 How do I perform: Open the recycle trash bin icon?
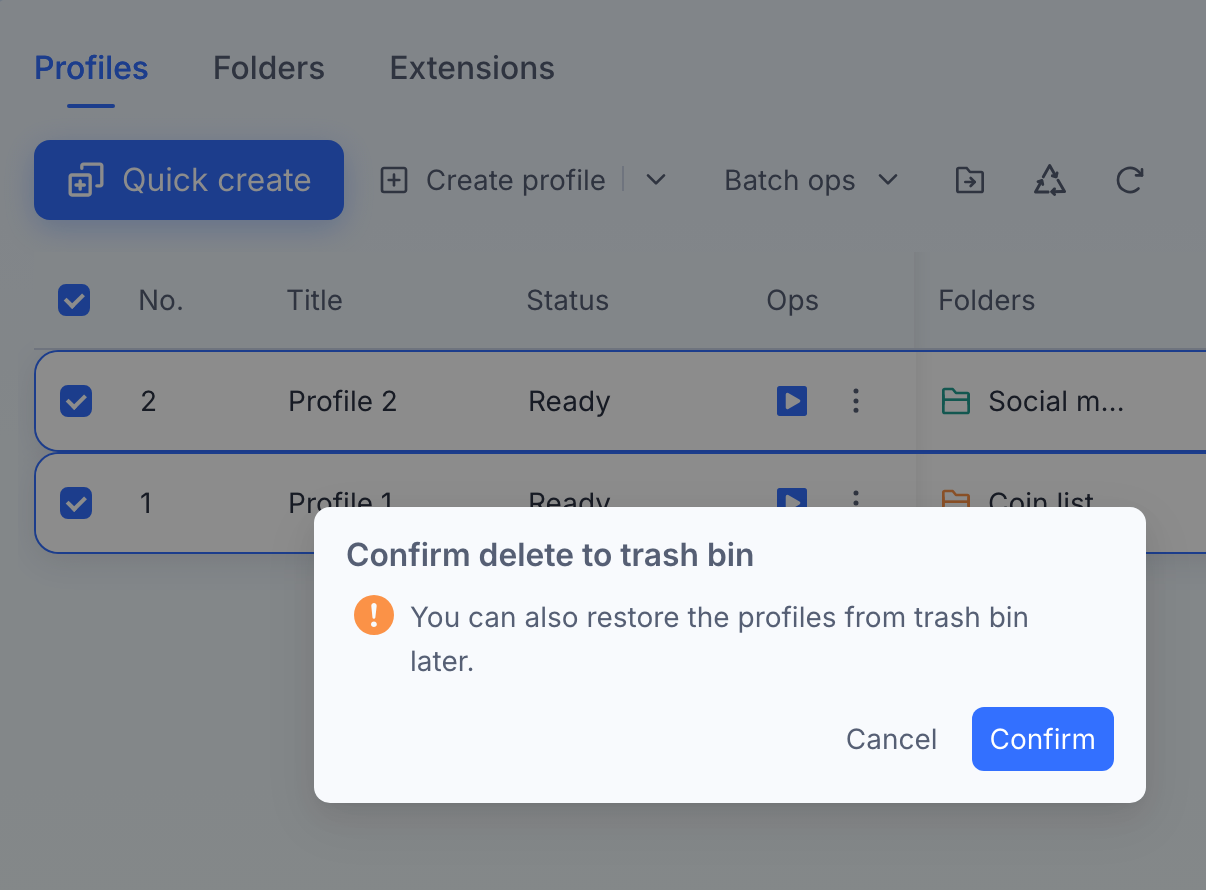pos(1049,180)
